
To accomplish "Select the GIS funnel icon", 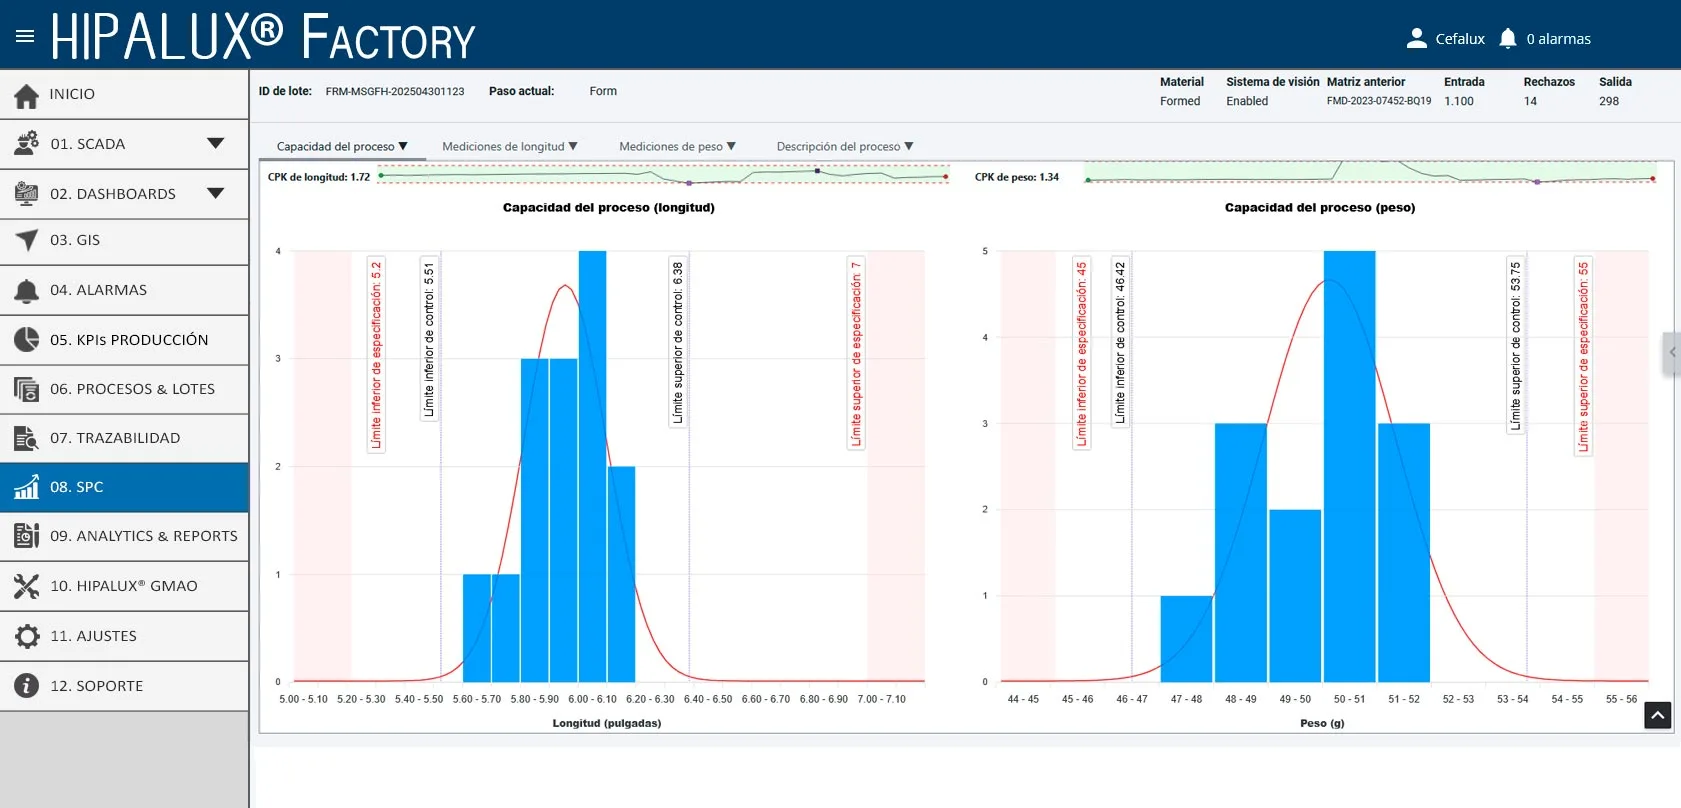I will (x=27, y=240).
